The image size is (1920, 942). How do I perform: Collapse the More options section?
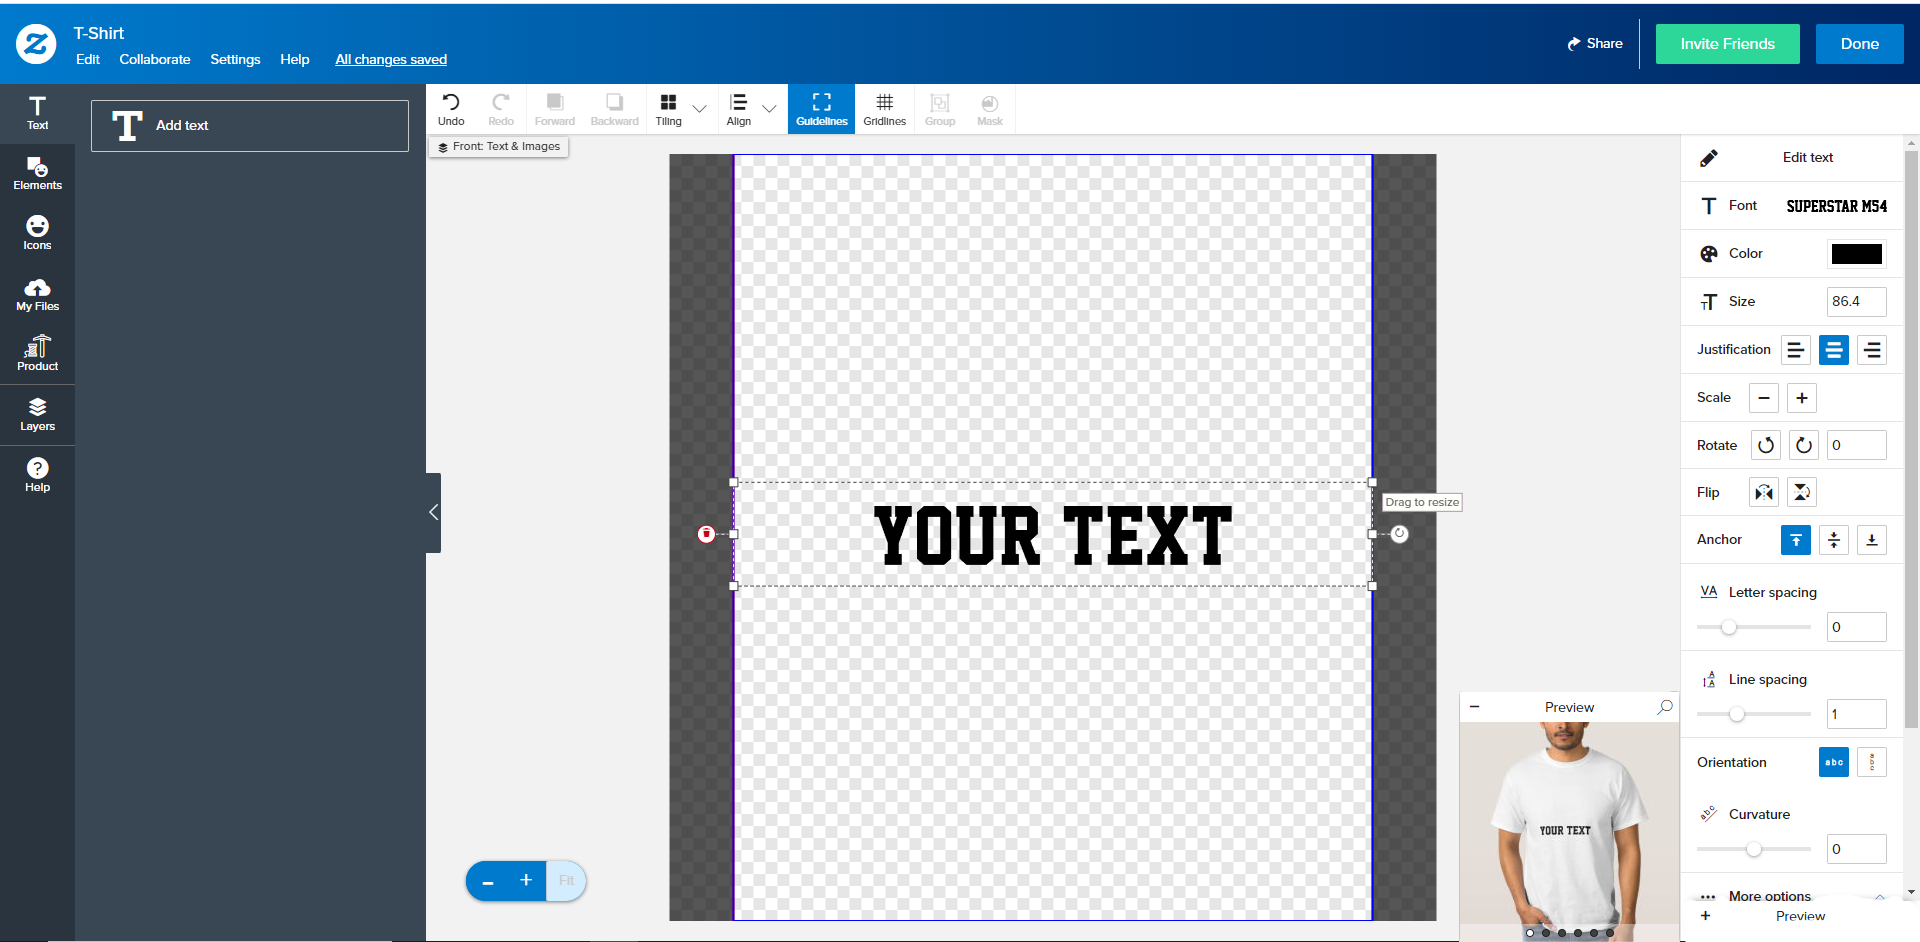pos(1880,896)
